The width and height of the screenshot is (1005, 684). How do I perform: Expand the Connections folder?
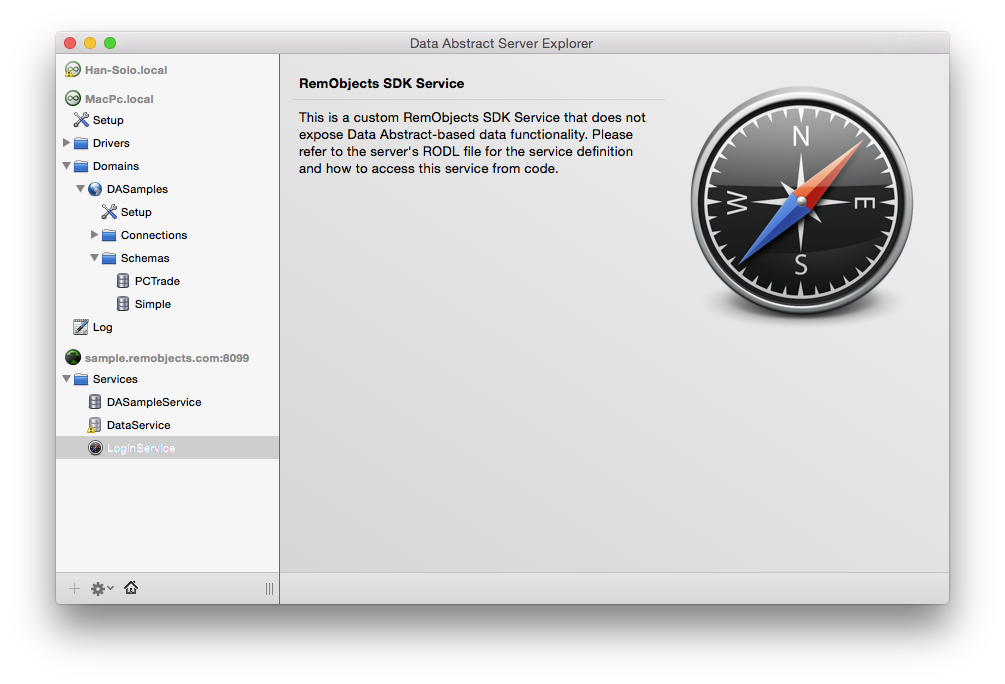tap(95, 235)
